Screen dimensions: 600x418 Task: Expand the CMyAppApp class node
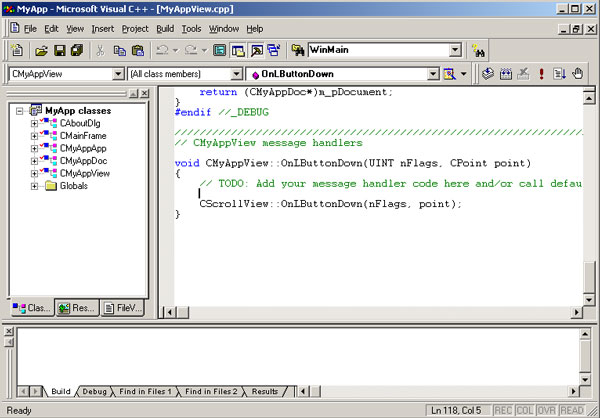(34, 149)
